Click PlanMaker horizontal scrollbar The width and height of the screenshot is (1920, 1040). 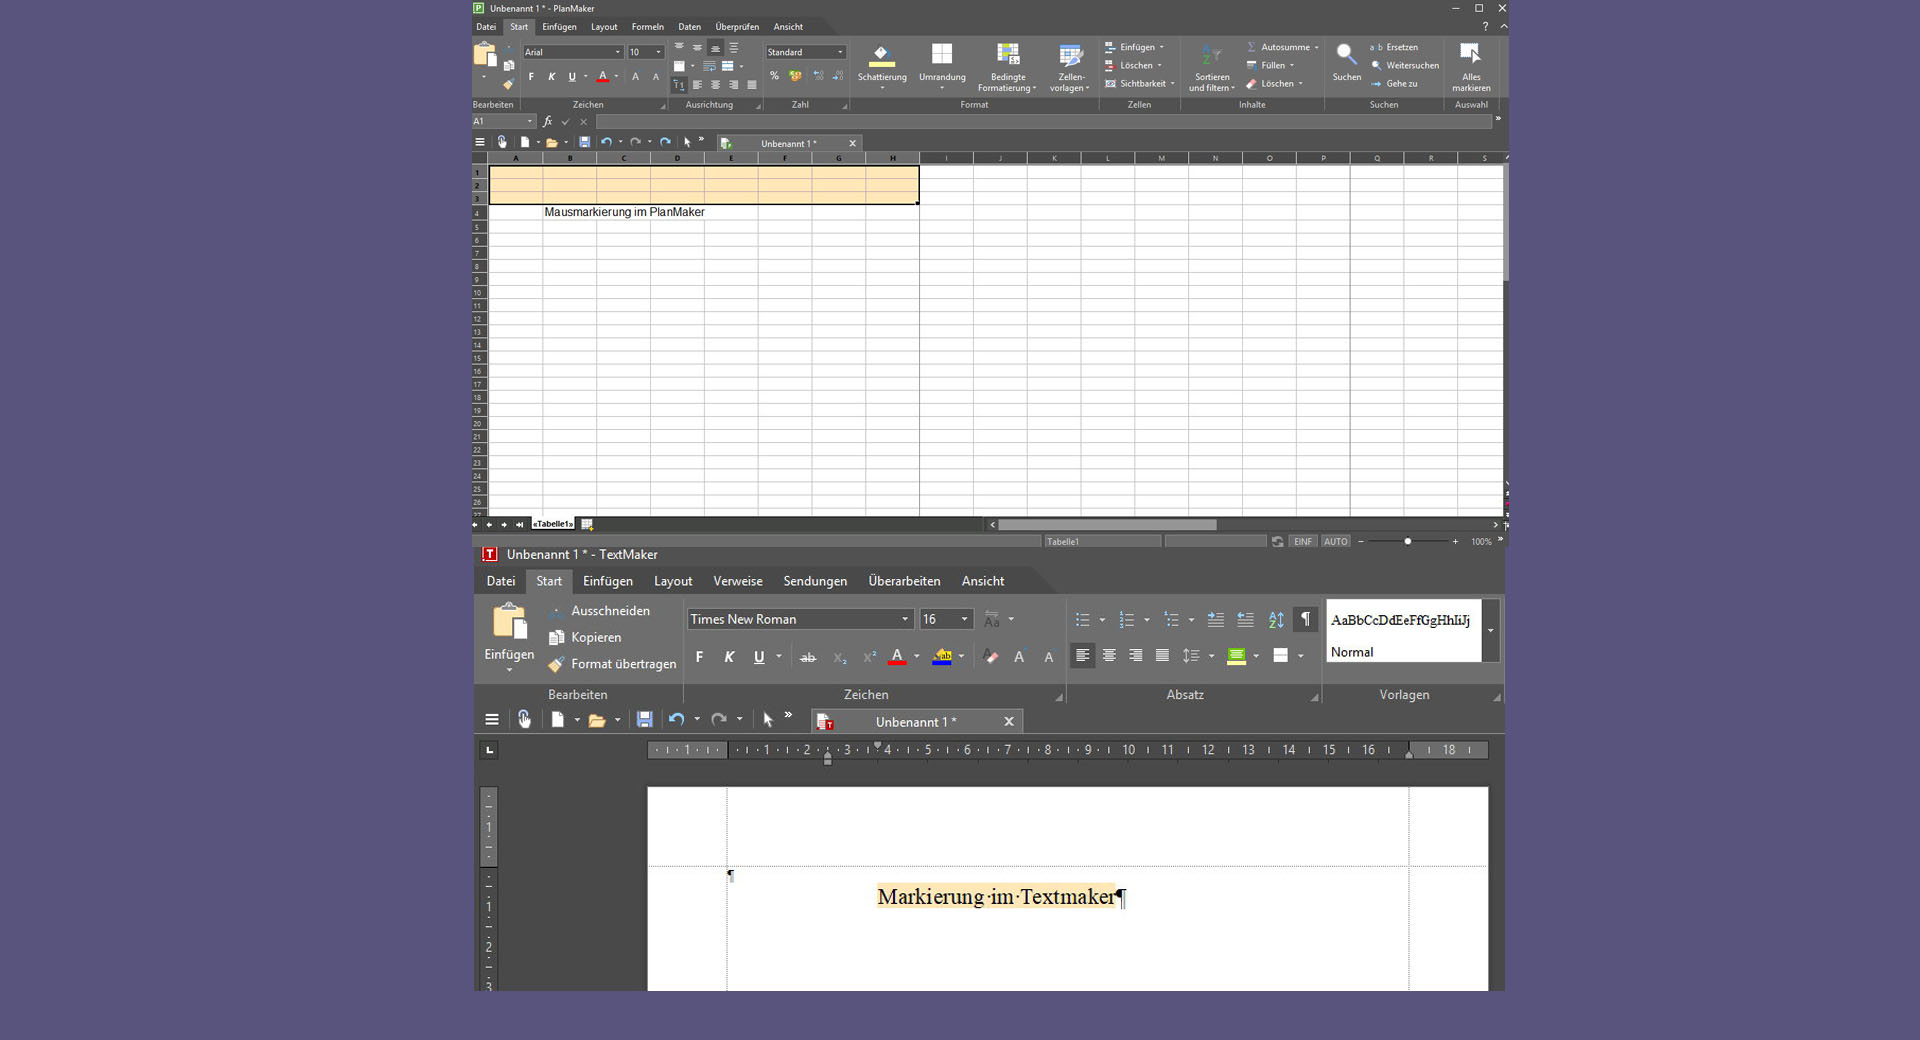(x=1107, y=525)
